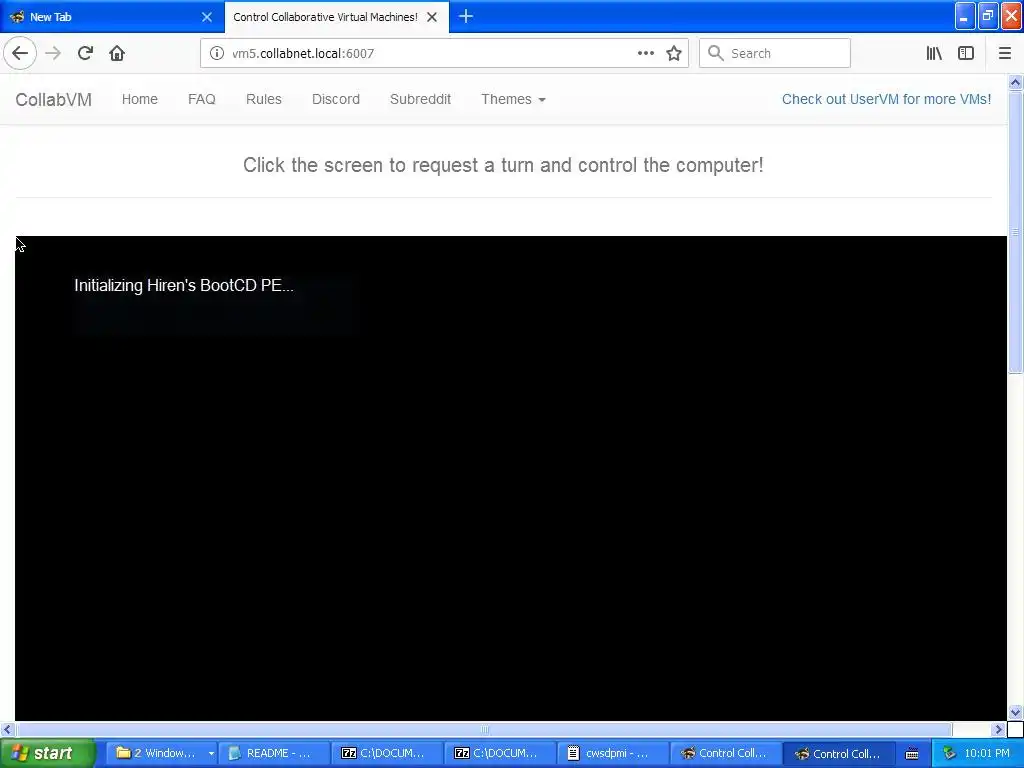Bookmark this page with the star
Viewport: 1024px width, 768px height.
674,53
